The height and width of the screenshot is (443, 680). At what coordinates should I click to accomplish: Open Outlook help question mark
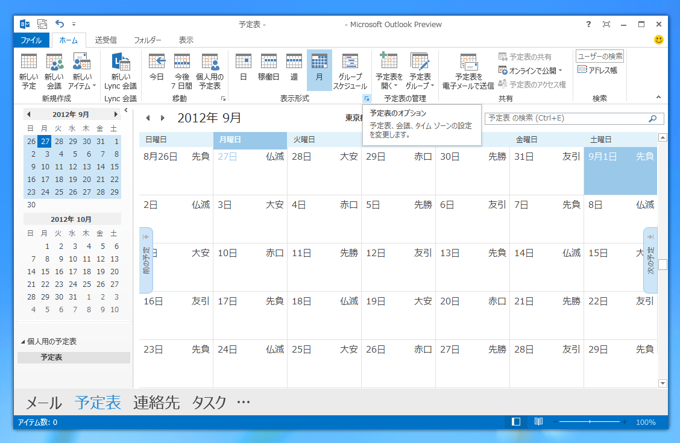(x=588, y=24)
